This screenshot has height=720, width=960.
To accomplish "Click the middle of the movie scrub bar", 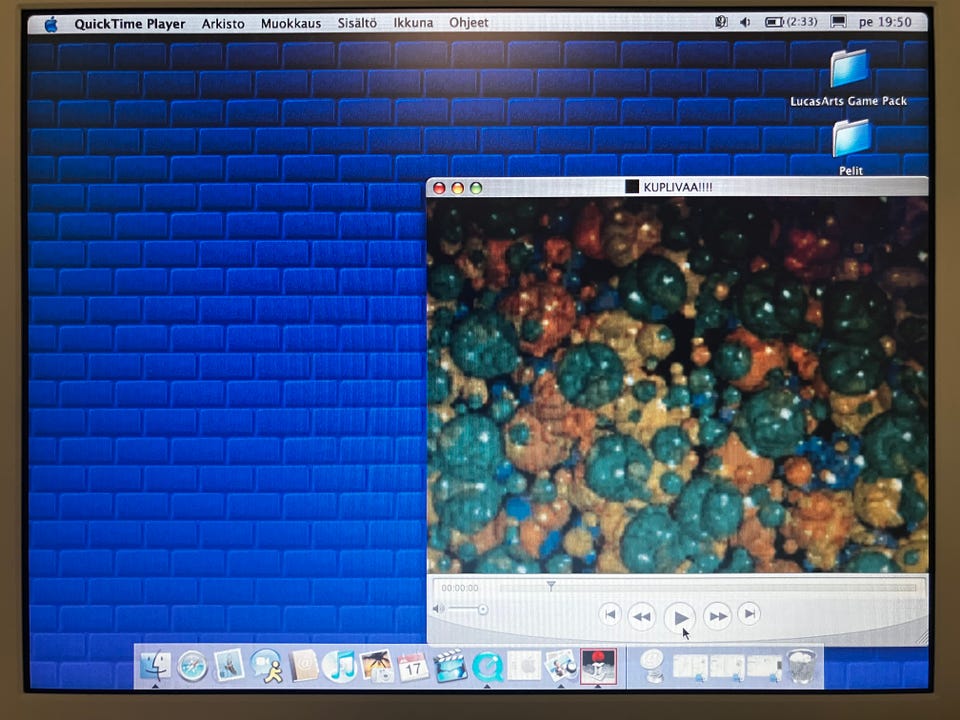I will [x=708, y=588].
